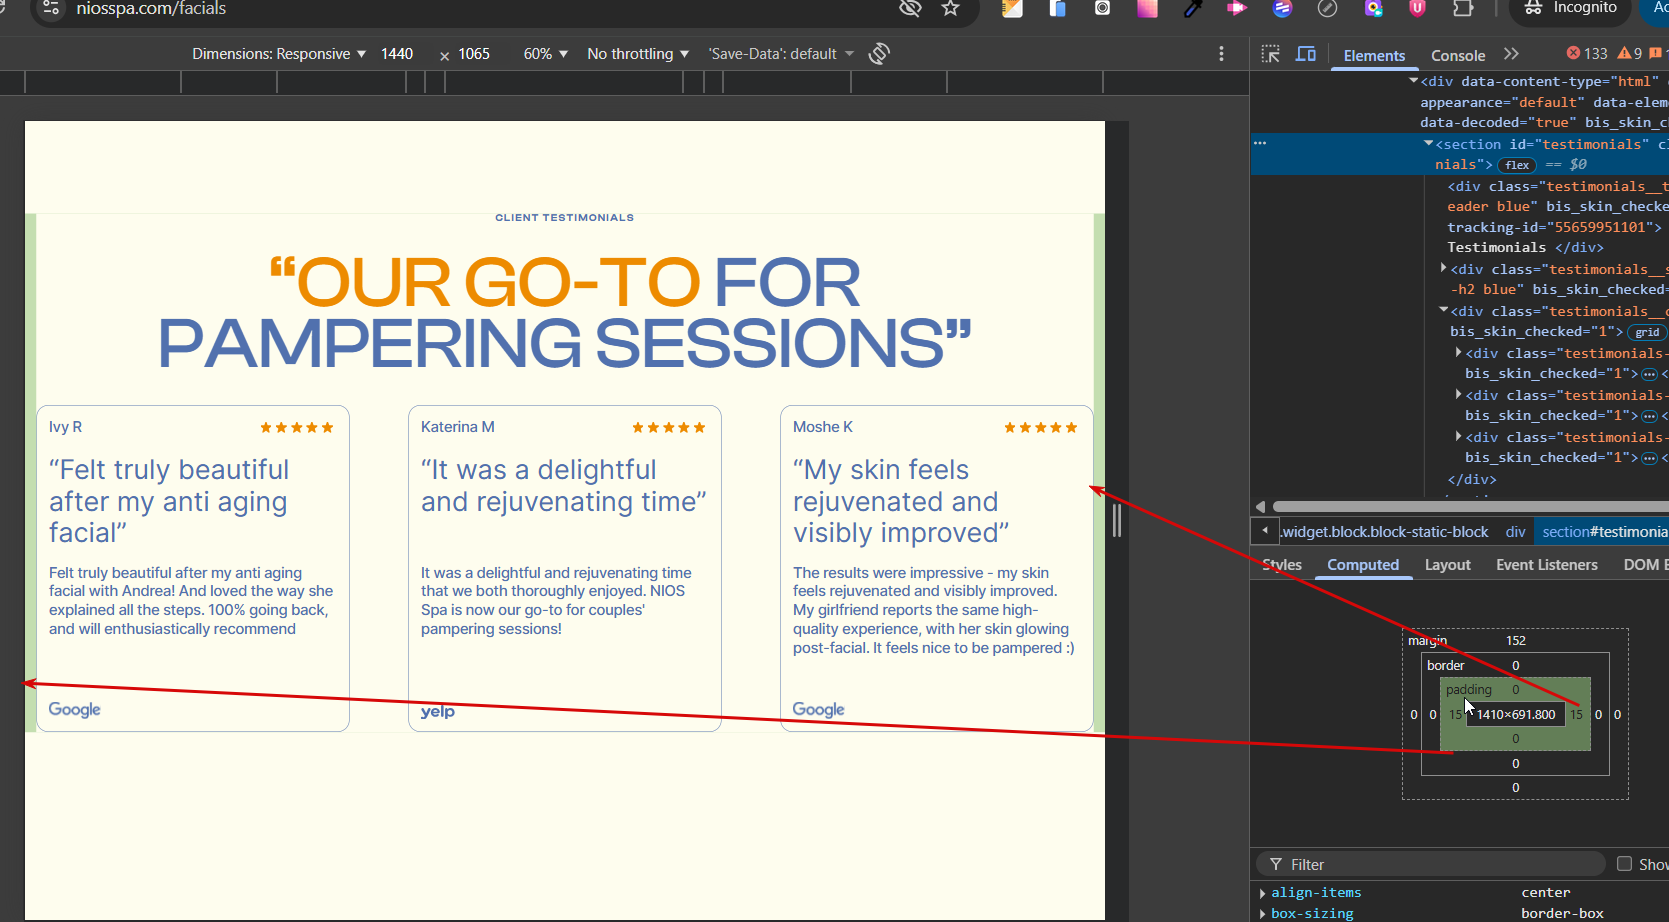Image resolution: width=1669 pixels, height=922 pixels.
Task: Open the grey circular pencil extension icon
Action: (x=1327, y=8)
